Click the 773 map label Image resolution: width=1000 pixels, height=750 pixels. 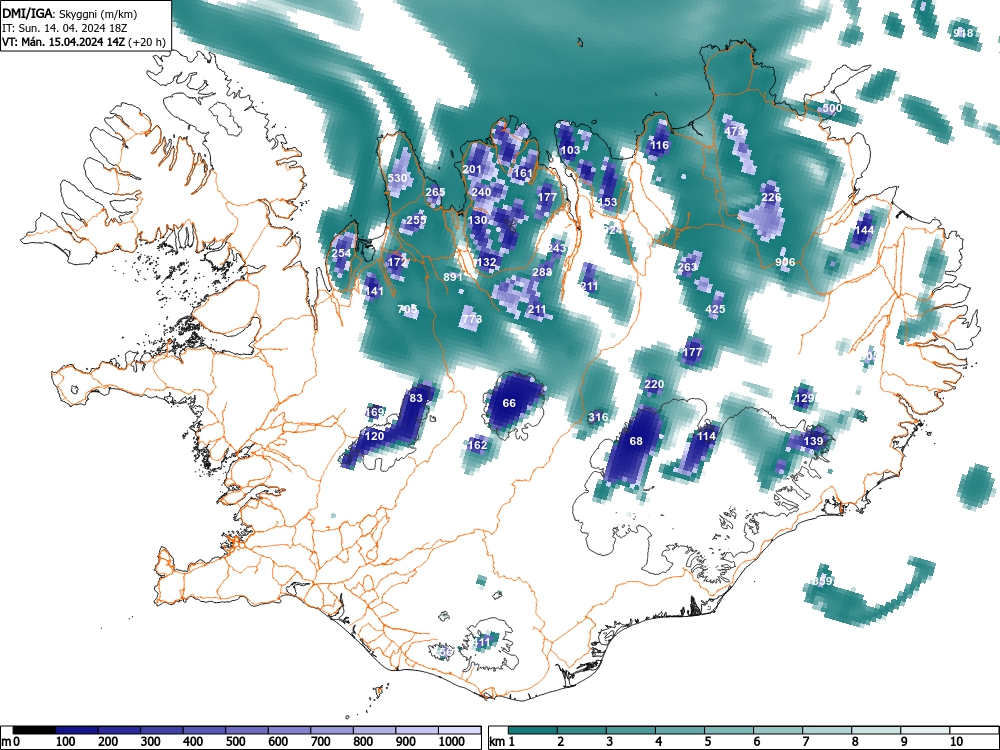(472, 319)
